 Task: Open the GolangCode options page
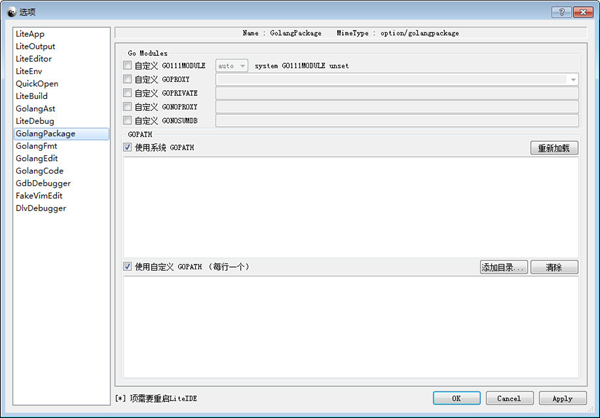[61, 171]
